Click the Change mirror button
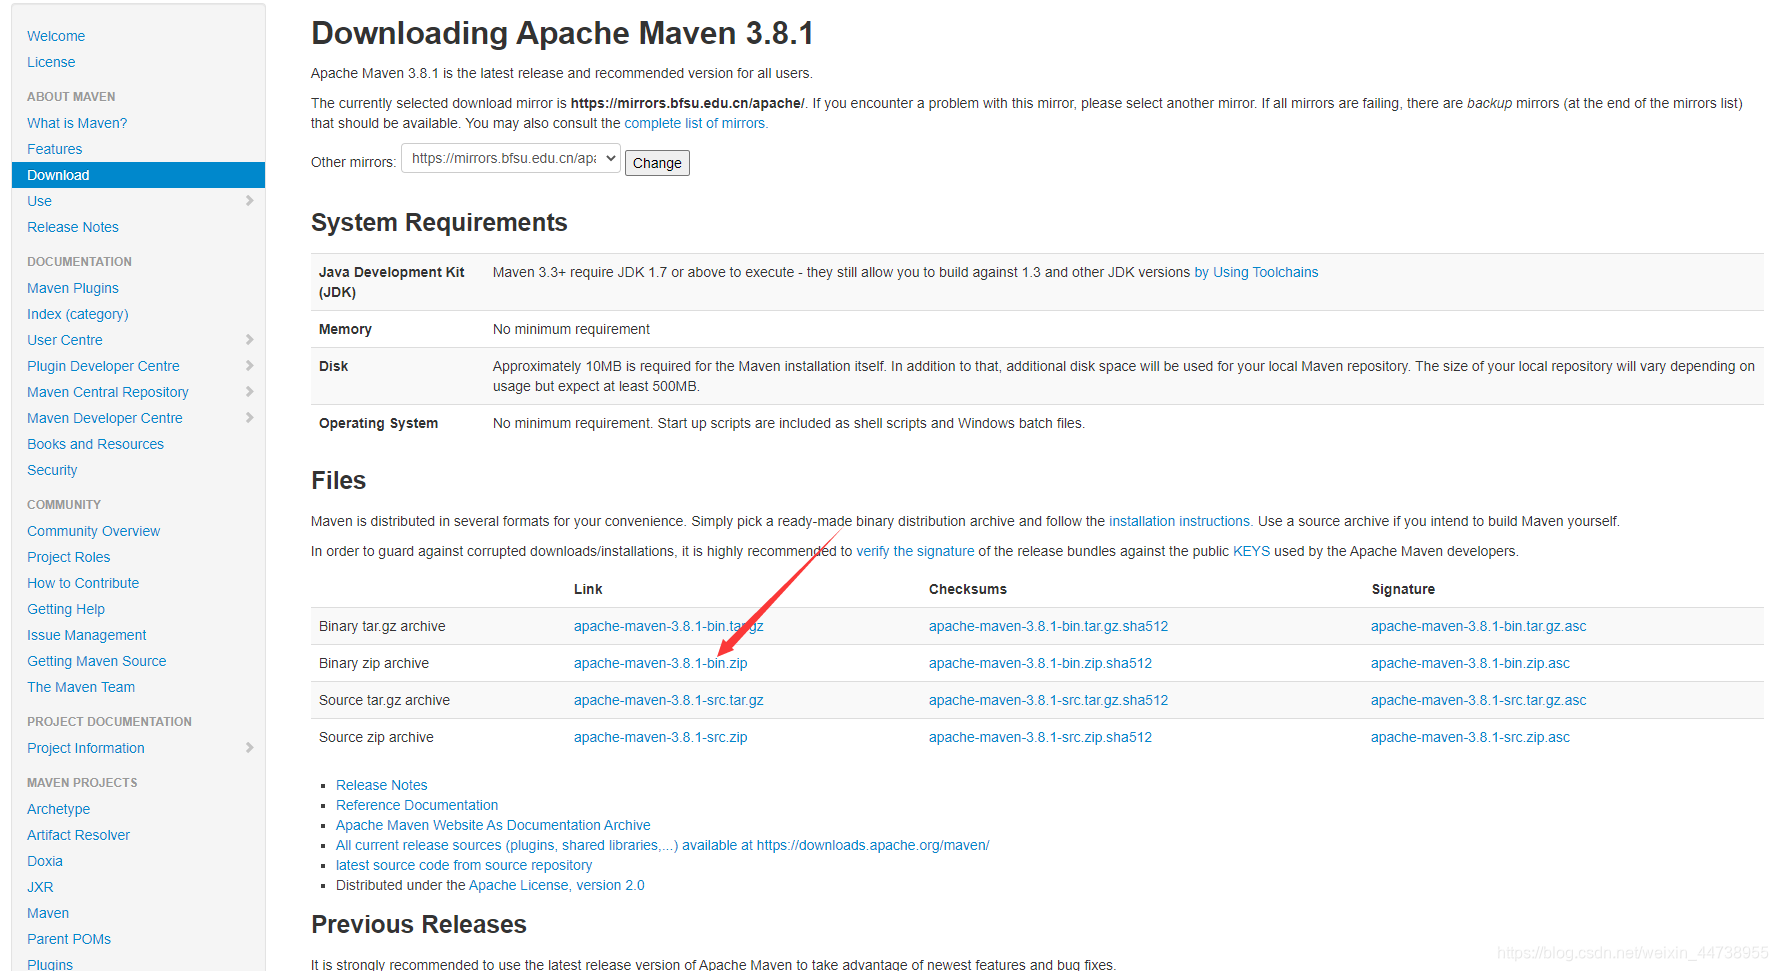Viewport: 1778px width, 971px height. pos(657,163)
